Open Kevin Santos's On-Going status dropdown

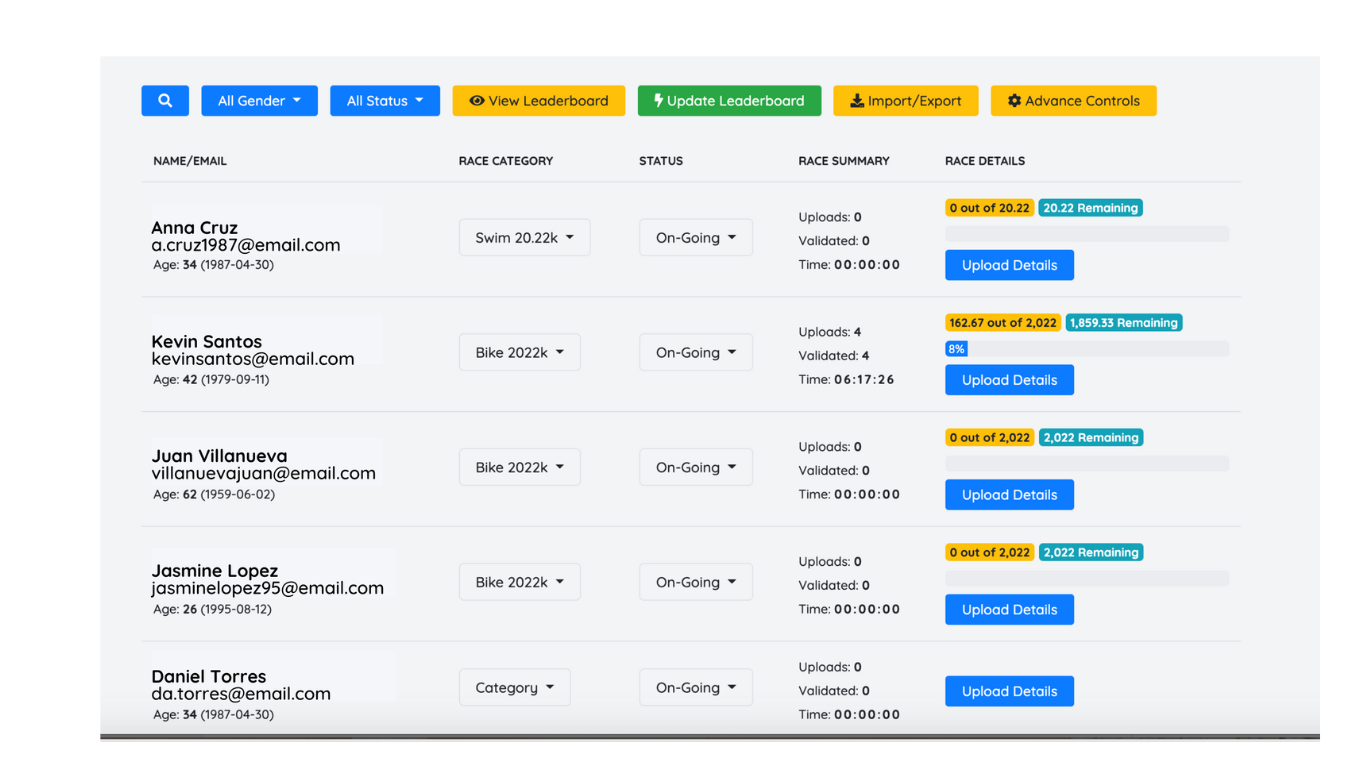point(696,353)
